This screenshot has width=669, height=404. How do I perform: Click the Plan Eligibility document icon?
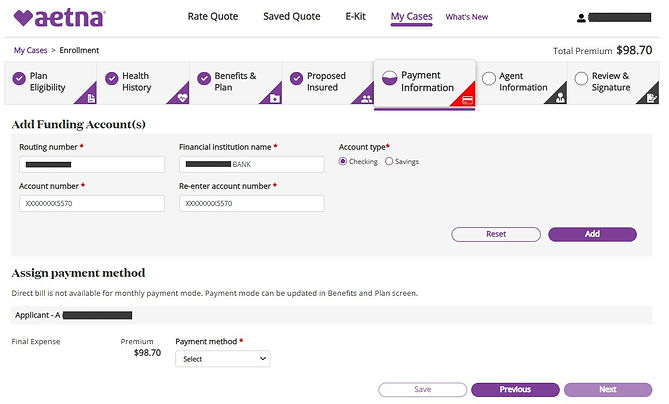click(x=91, y=99)
